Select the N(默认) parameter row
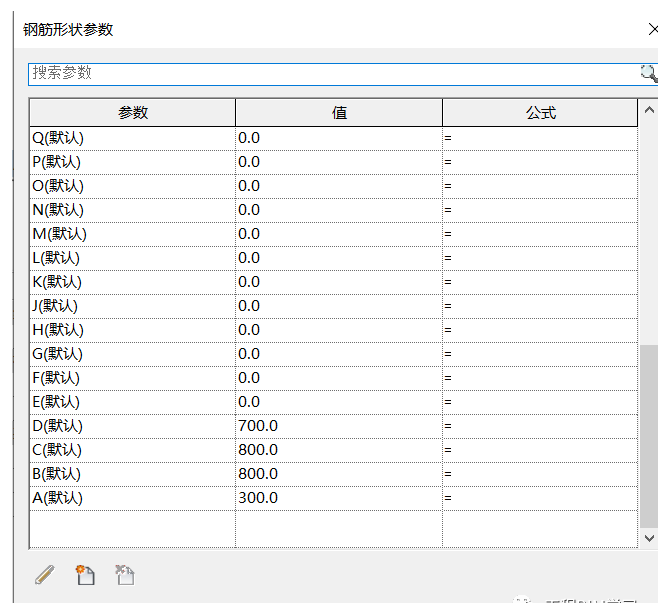666x603 pixels. [x=333, y=210]
